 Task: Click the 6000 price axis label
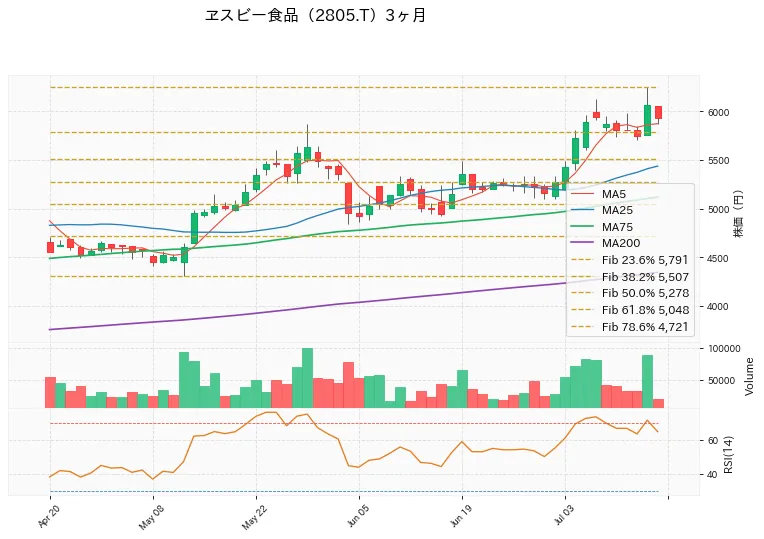[x=718, y=112]
